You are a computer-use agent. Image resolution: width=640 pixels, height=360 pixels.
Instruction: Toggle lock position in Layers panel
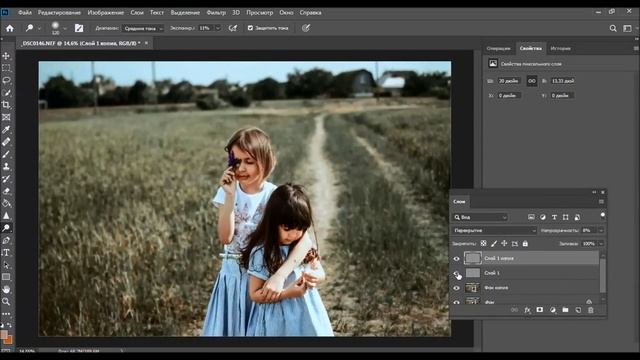pos(504,244)
